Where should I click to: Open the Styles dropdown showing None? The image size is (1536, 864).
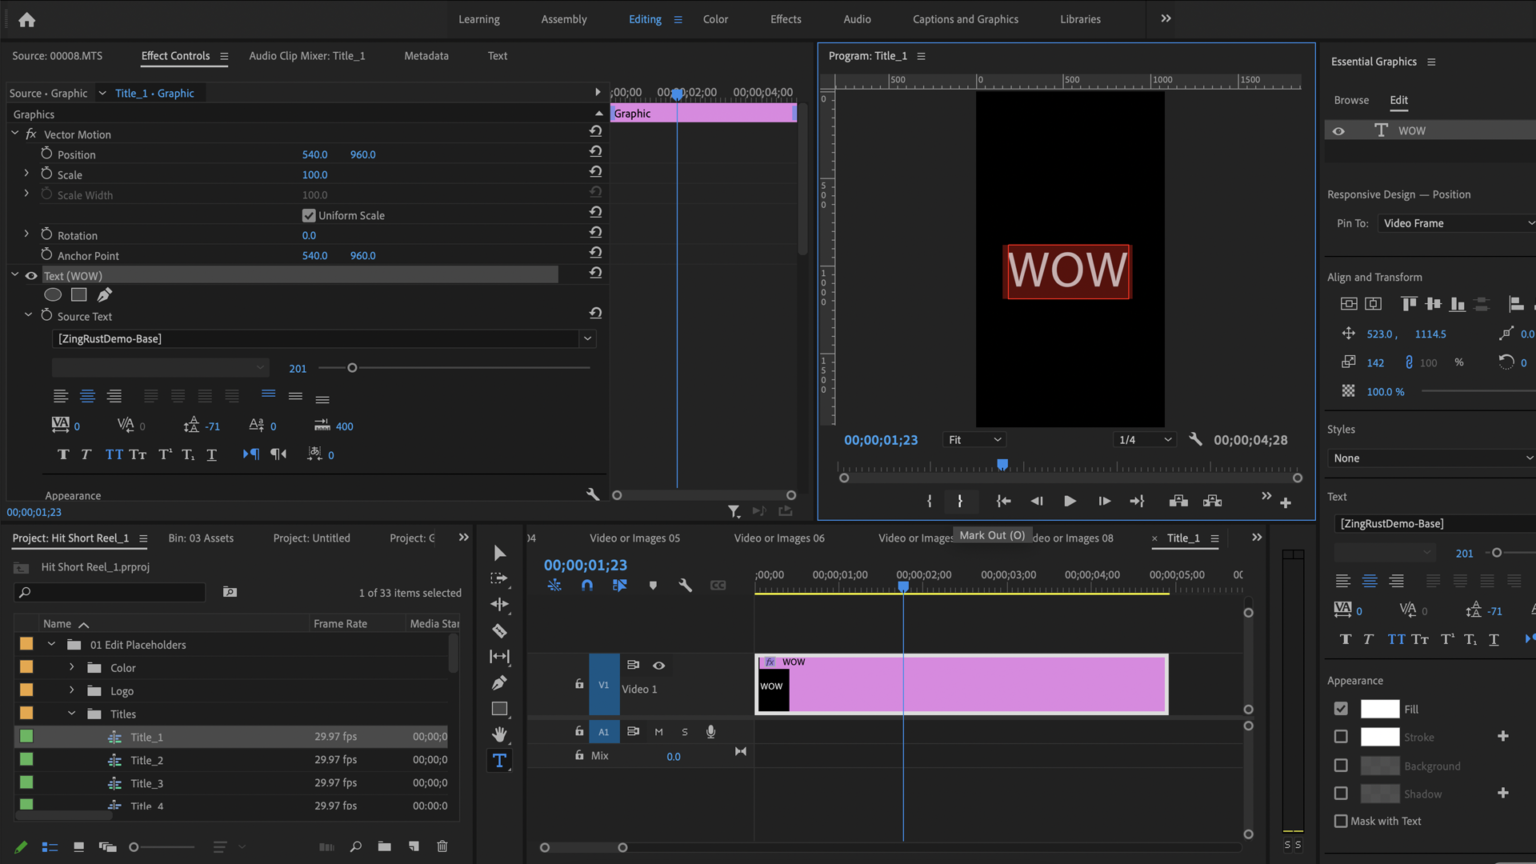(1428, 457)
